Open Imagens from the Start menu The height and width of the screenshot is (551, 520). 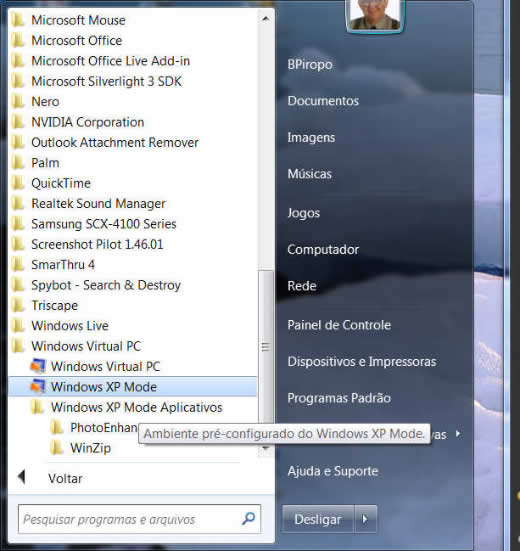coord(311,137)
